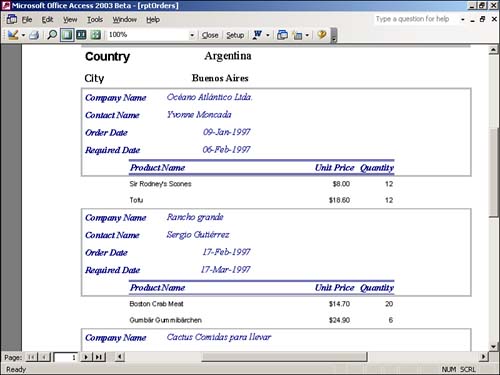Minimize the inner report window

click(472, 20)
